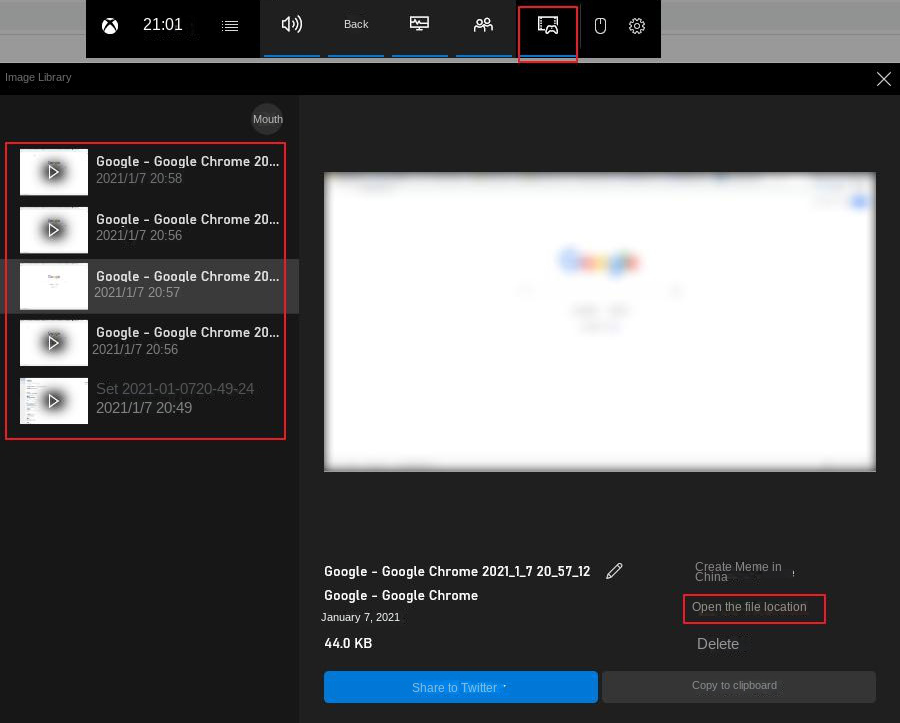Choose Create Meme option
This screenshot has height=723, width=900.
tap(738, 571)
